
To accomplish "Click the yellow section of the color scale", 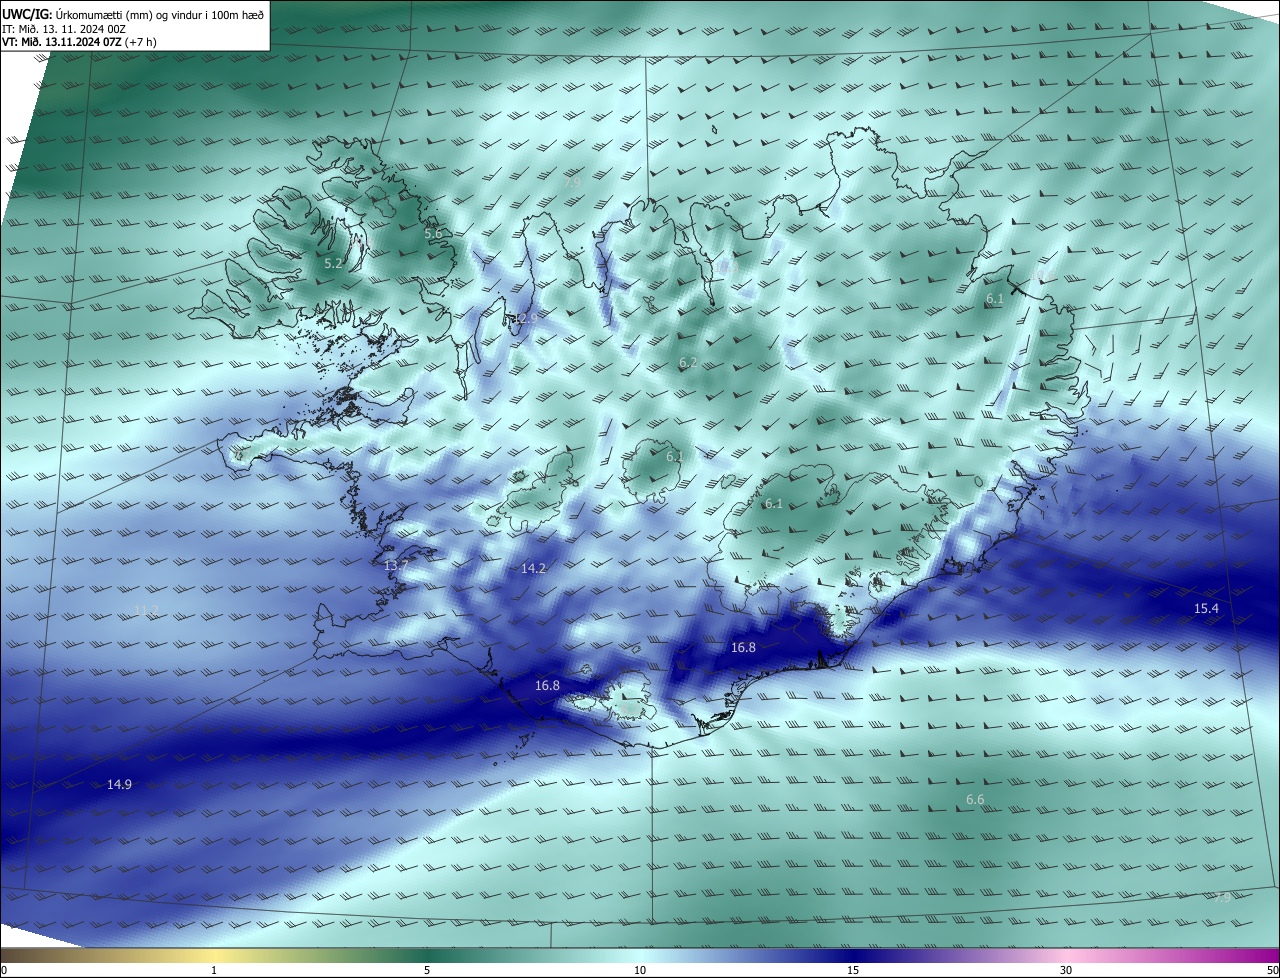I will [x=214, y=955].
